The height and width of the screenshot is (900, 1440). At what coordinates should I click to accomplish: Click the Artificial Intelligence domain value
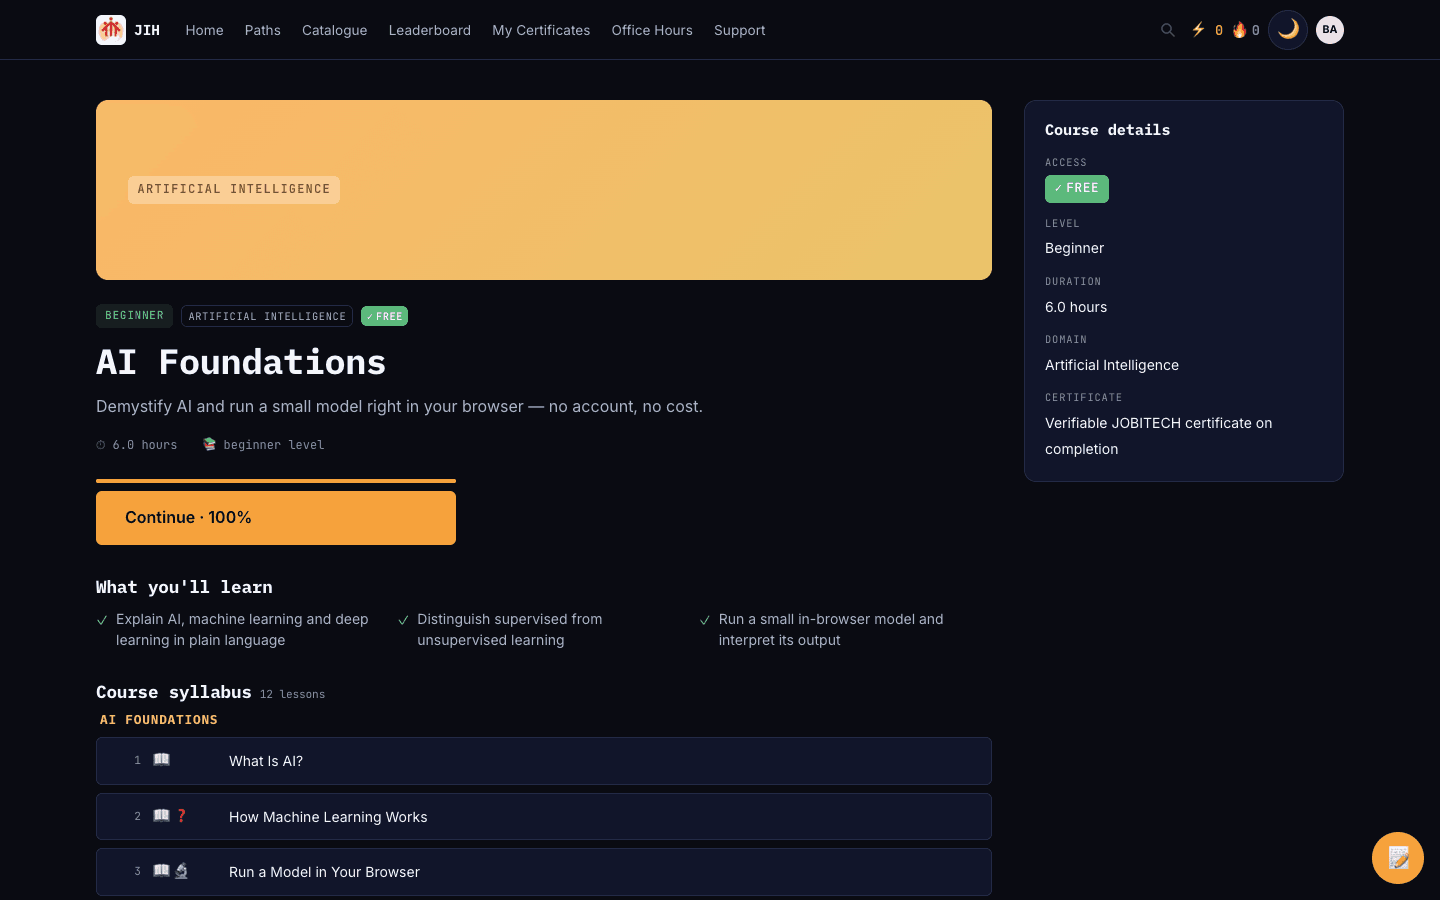coord(1112,365)
